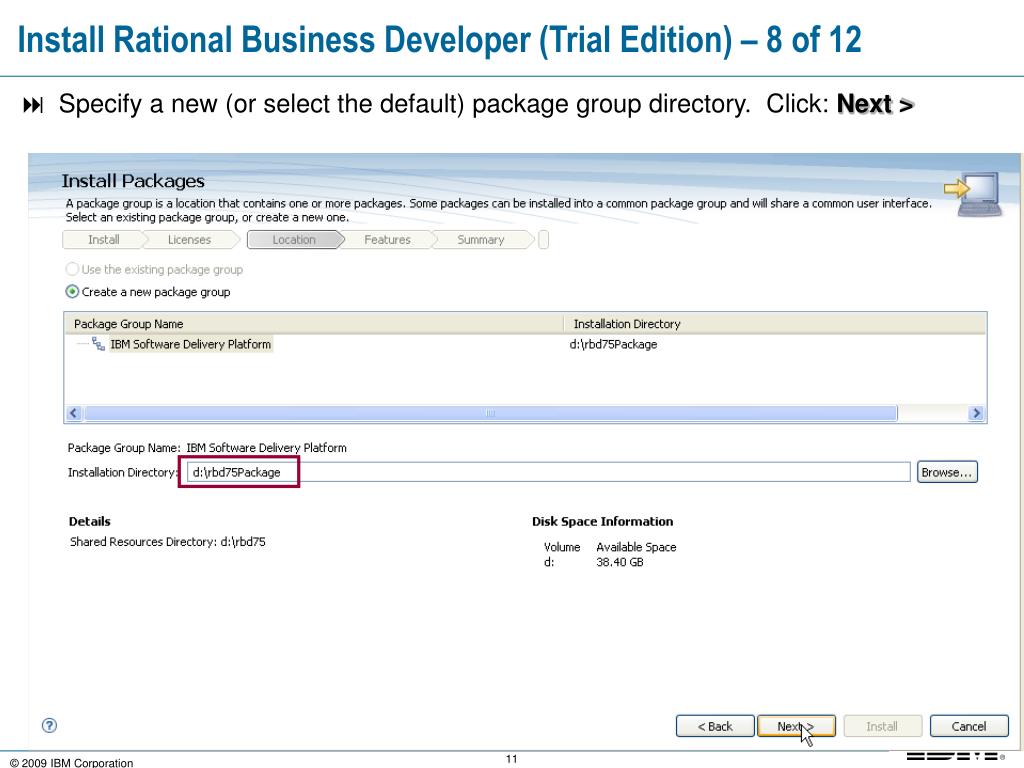
Task: Jump to the Summary wizard step
Action: [x=481, y=240]
